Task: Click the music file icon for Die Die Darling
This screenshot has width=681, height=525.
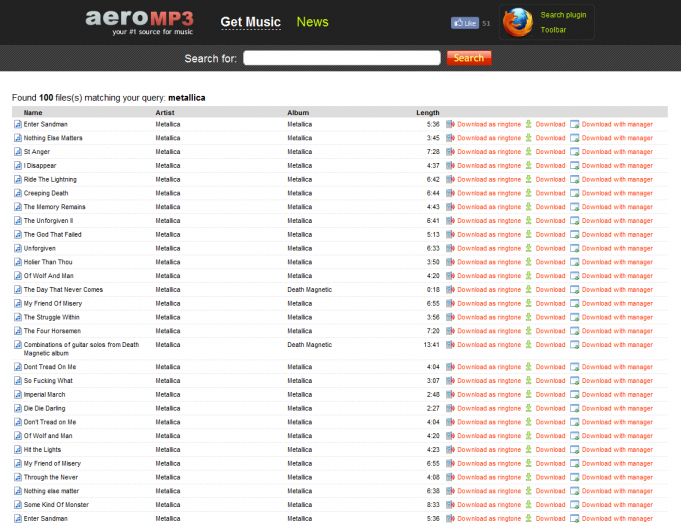Action: pos(18,408)
